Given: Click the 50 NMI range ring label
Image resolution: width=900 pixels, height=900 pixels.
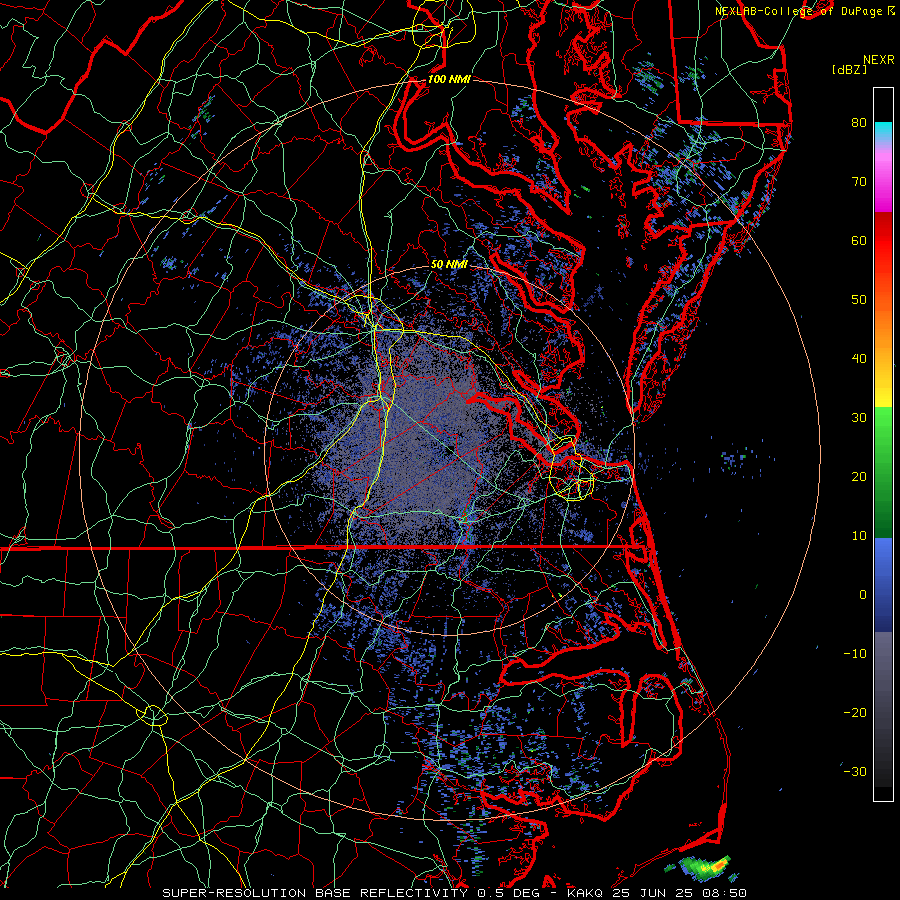Looking at the screenshot, I should (449, 264).
